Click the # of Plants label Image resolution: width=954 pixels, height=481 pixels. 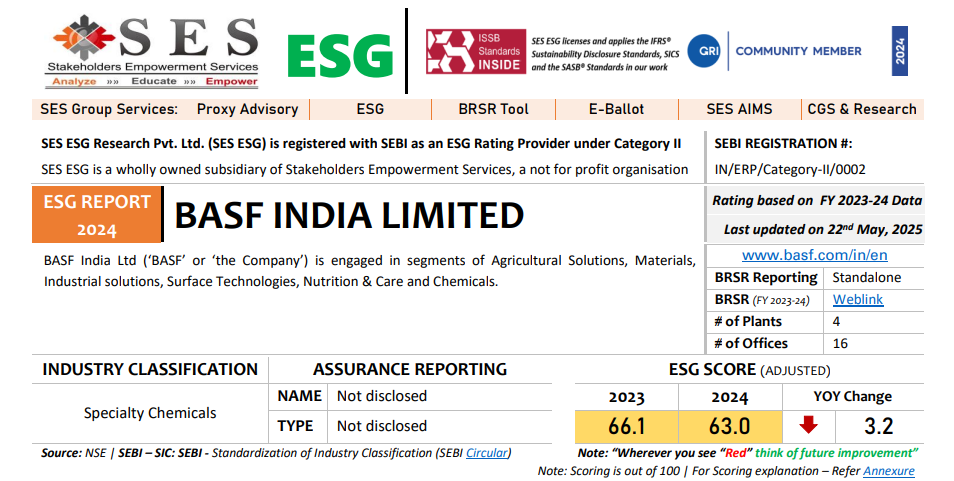click(x=748, y=321)
